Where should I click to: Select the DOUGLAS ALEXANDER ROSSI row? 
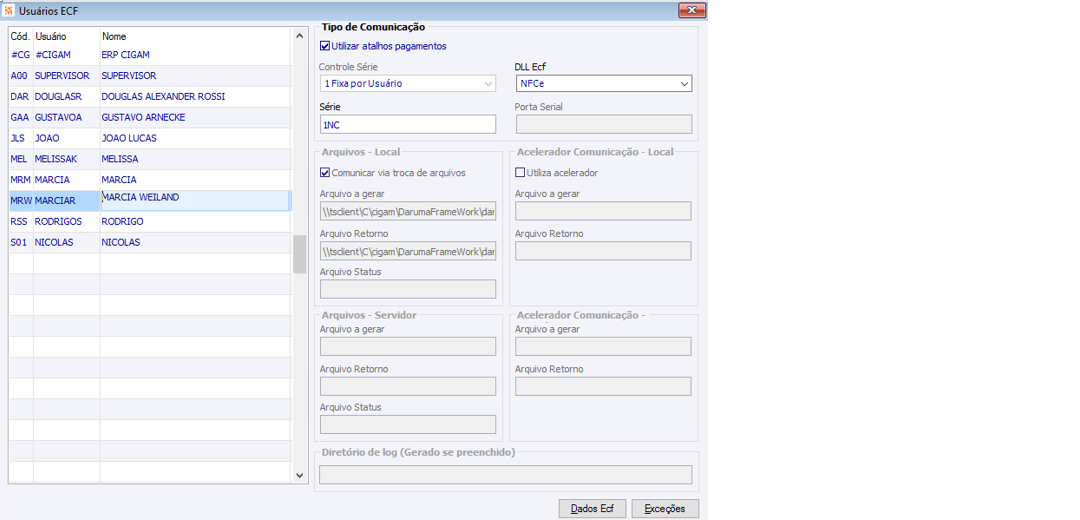pos(163,97)
